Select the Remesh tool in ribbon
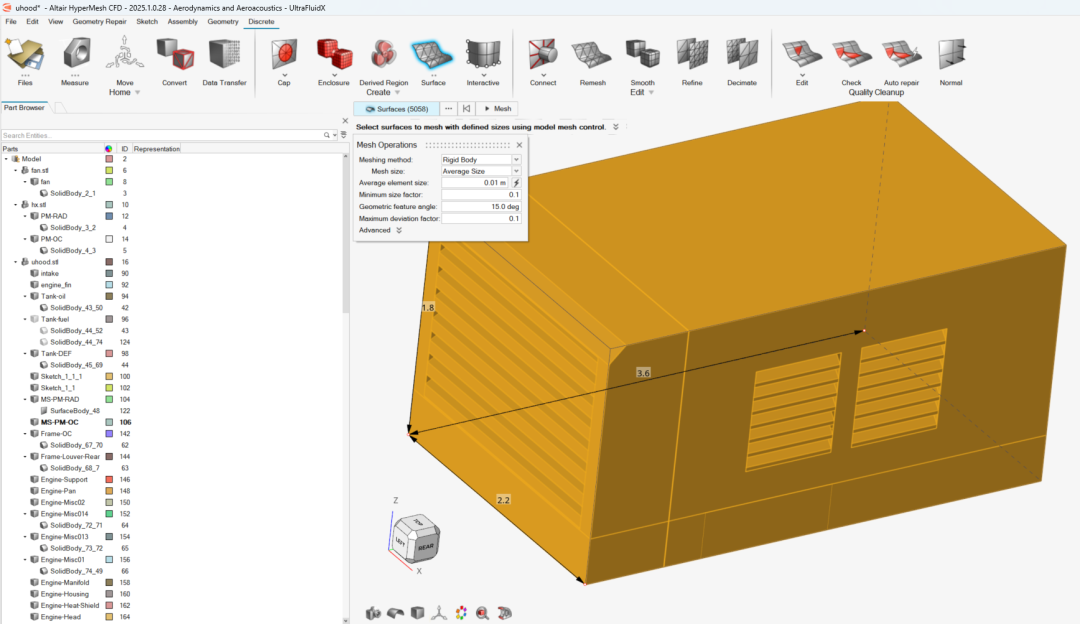The width and height of the screenshot is (1080, 624). click(x=592, y=55)
